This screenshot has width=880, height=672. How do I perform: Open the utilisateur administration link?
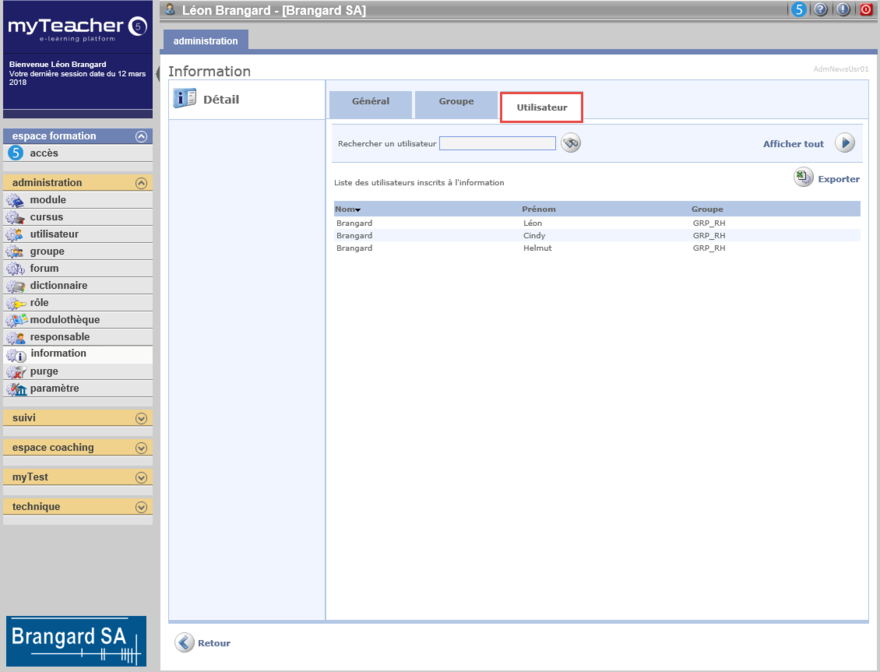(54, 234)
